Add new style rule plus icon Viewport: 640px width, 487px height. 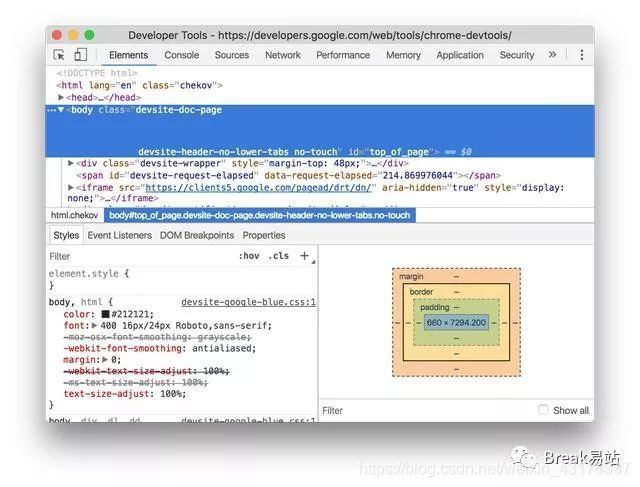304,256
